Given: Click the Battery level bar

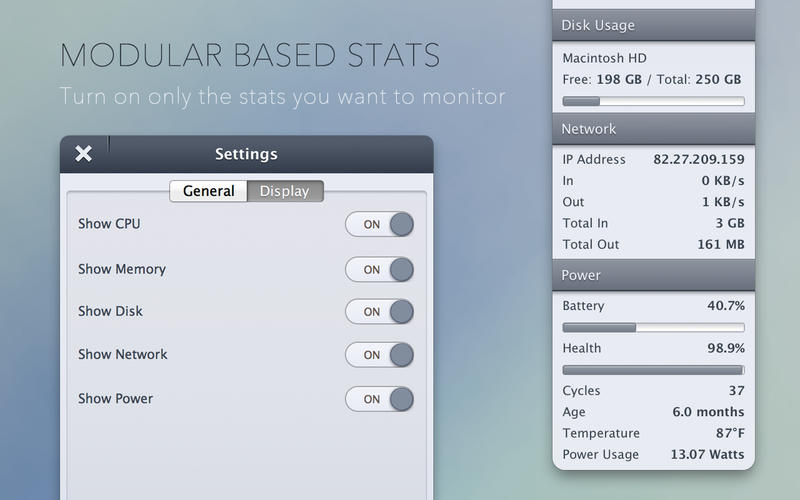Looking at the screenshot, I should coord(653,327).
